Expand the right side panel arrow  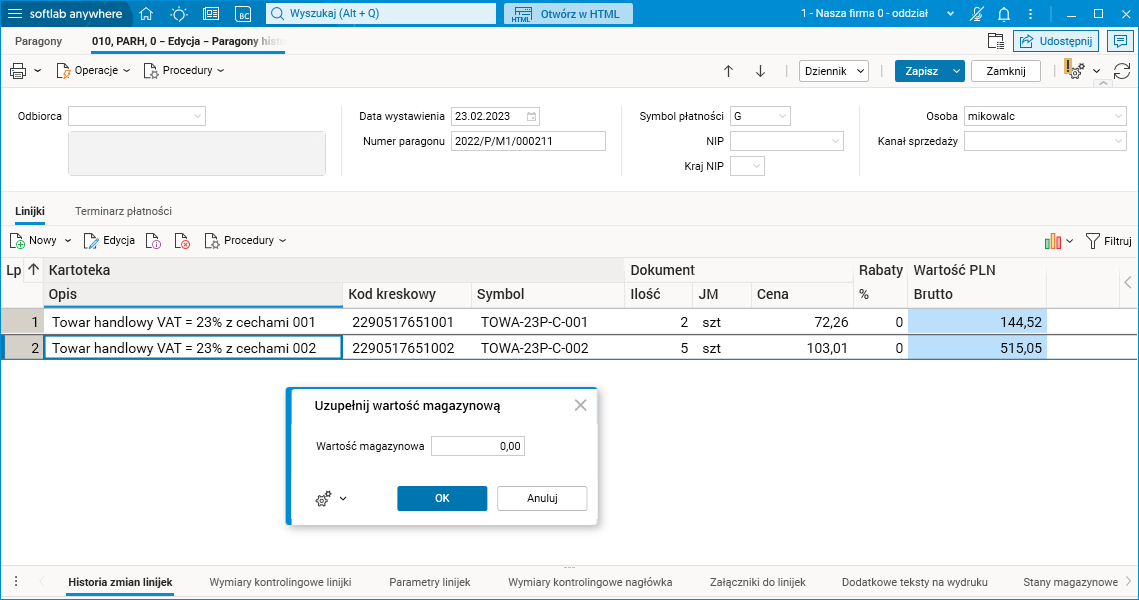(x=1127, y=283)
